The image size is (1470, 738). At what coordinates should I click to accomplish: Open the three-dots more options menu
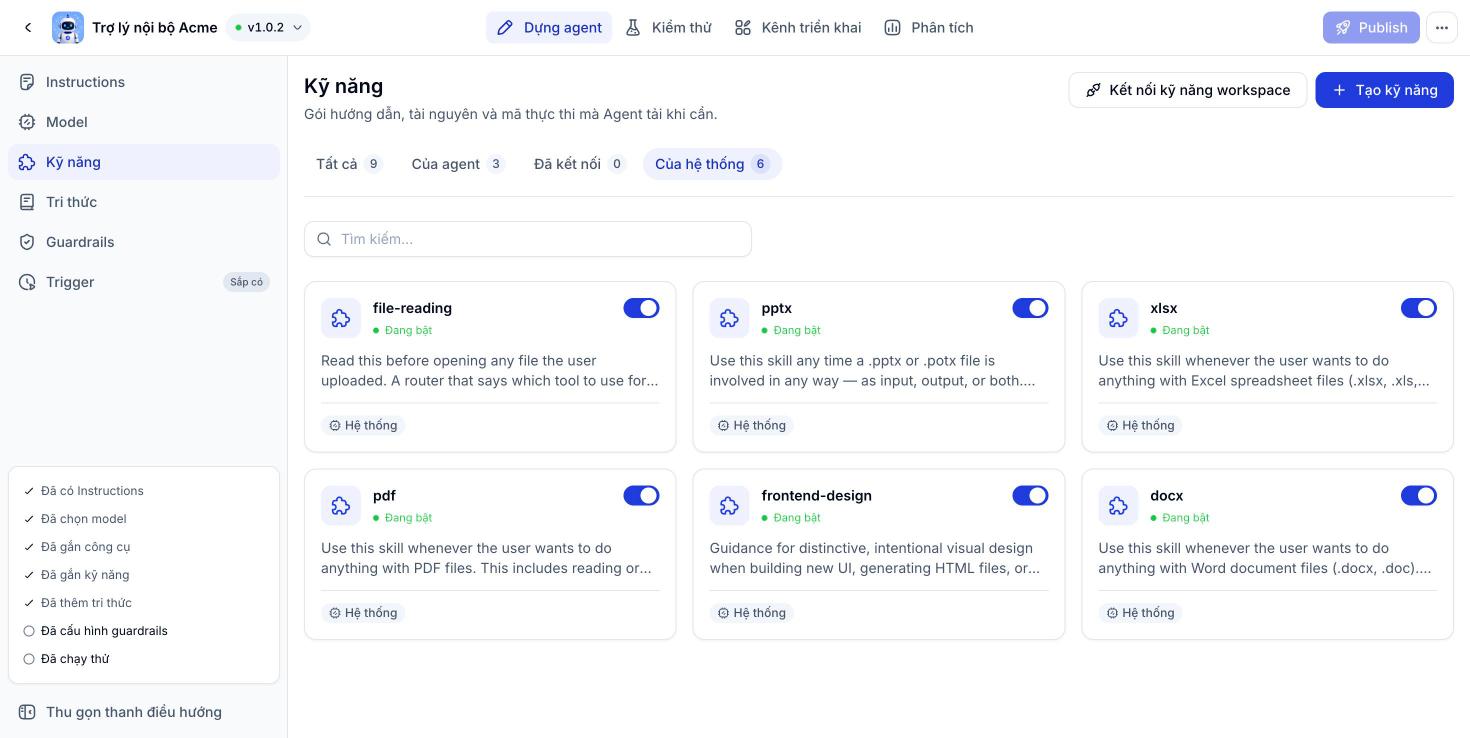(x=1441, y=28)
